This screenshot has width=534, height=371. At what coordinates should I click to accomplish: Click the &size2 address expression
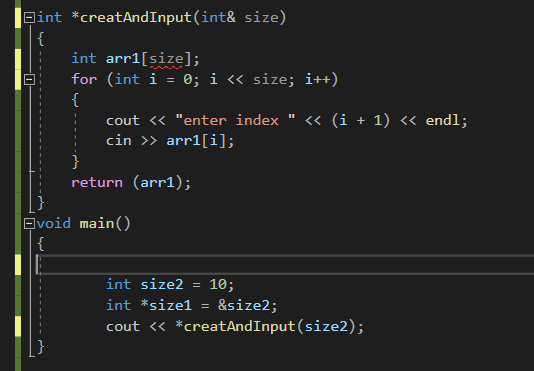244,306
